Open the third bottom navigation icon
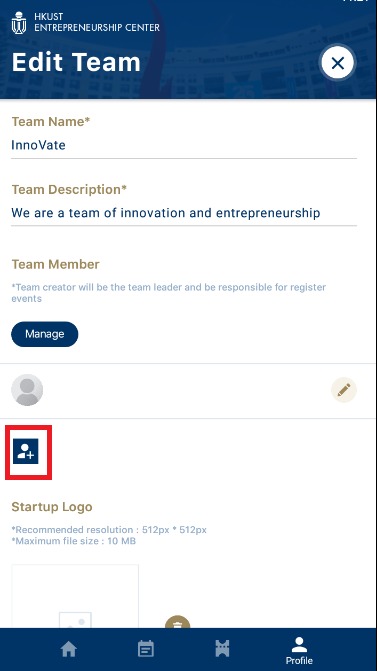377x671 pixels. [x=222, y=649]
